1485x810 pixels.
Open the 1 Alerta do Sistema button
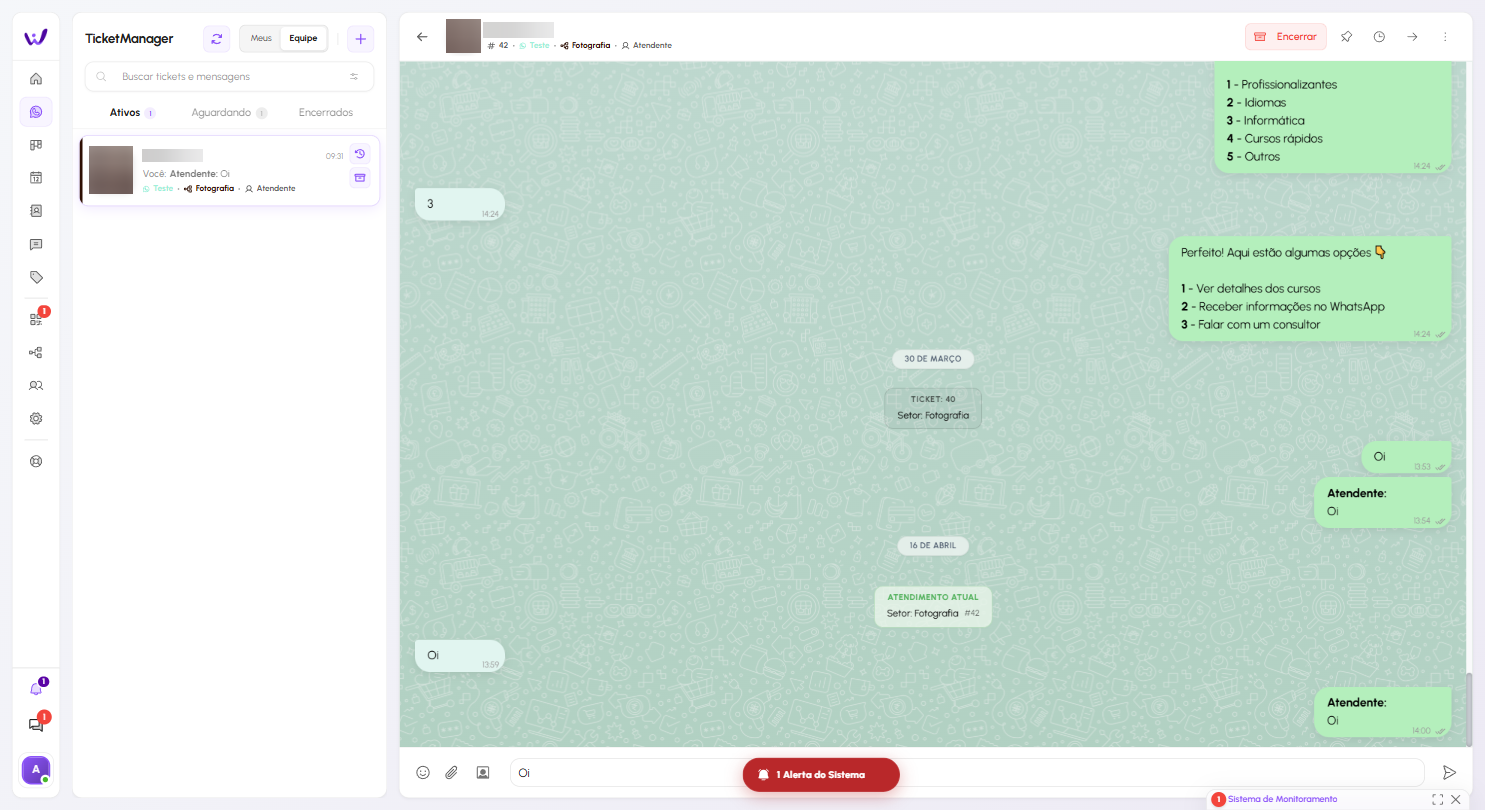coord(821,775)
